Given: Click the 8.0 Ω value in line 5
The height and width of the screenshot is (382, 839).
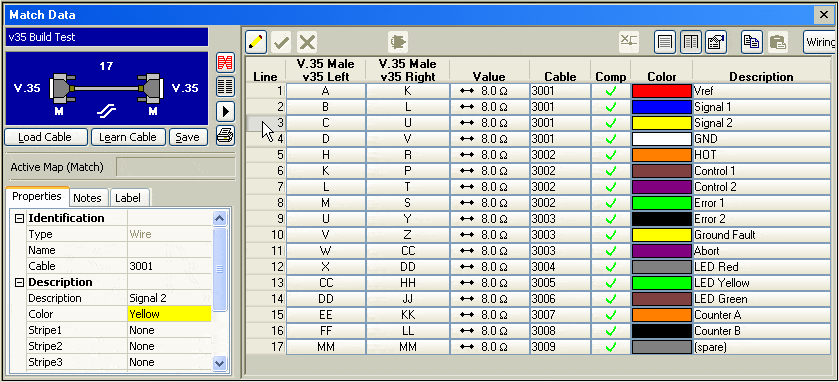Looking at the screenshot, I should [489, 155].
